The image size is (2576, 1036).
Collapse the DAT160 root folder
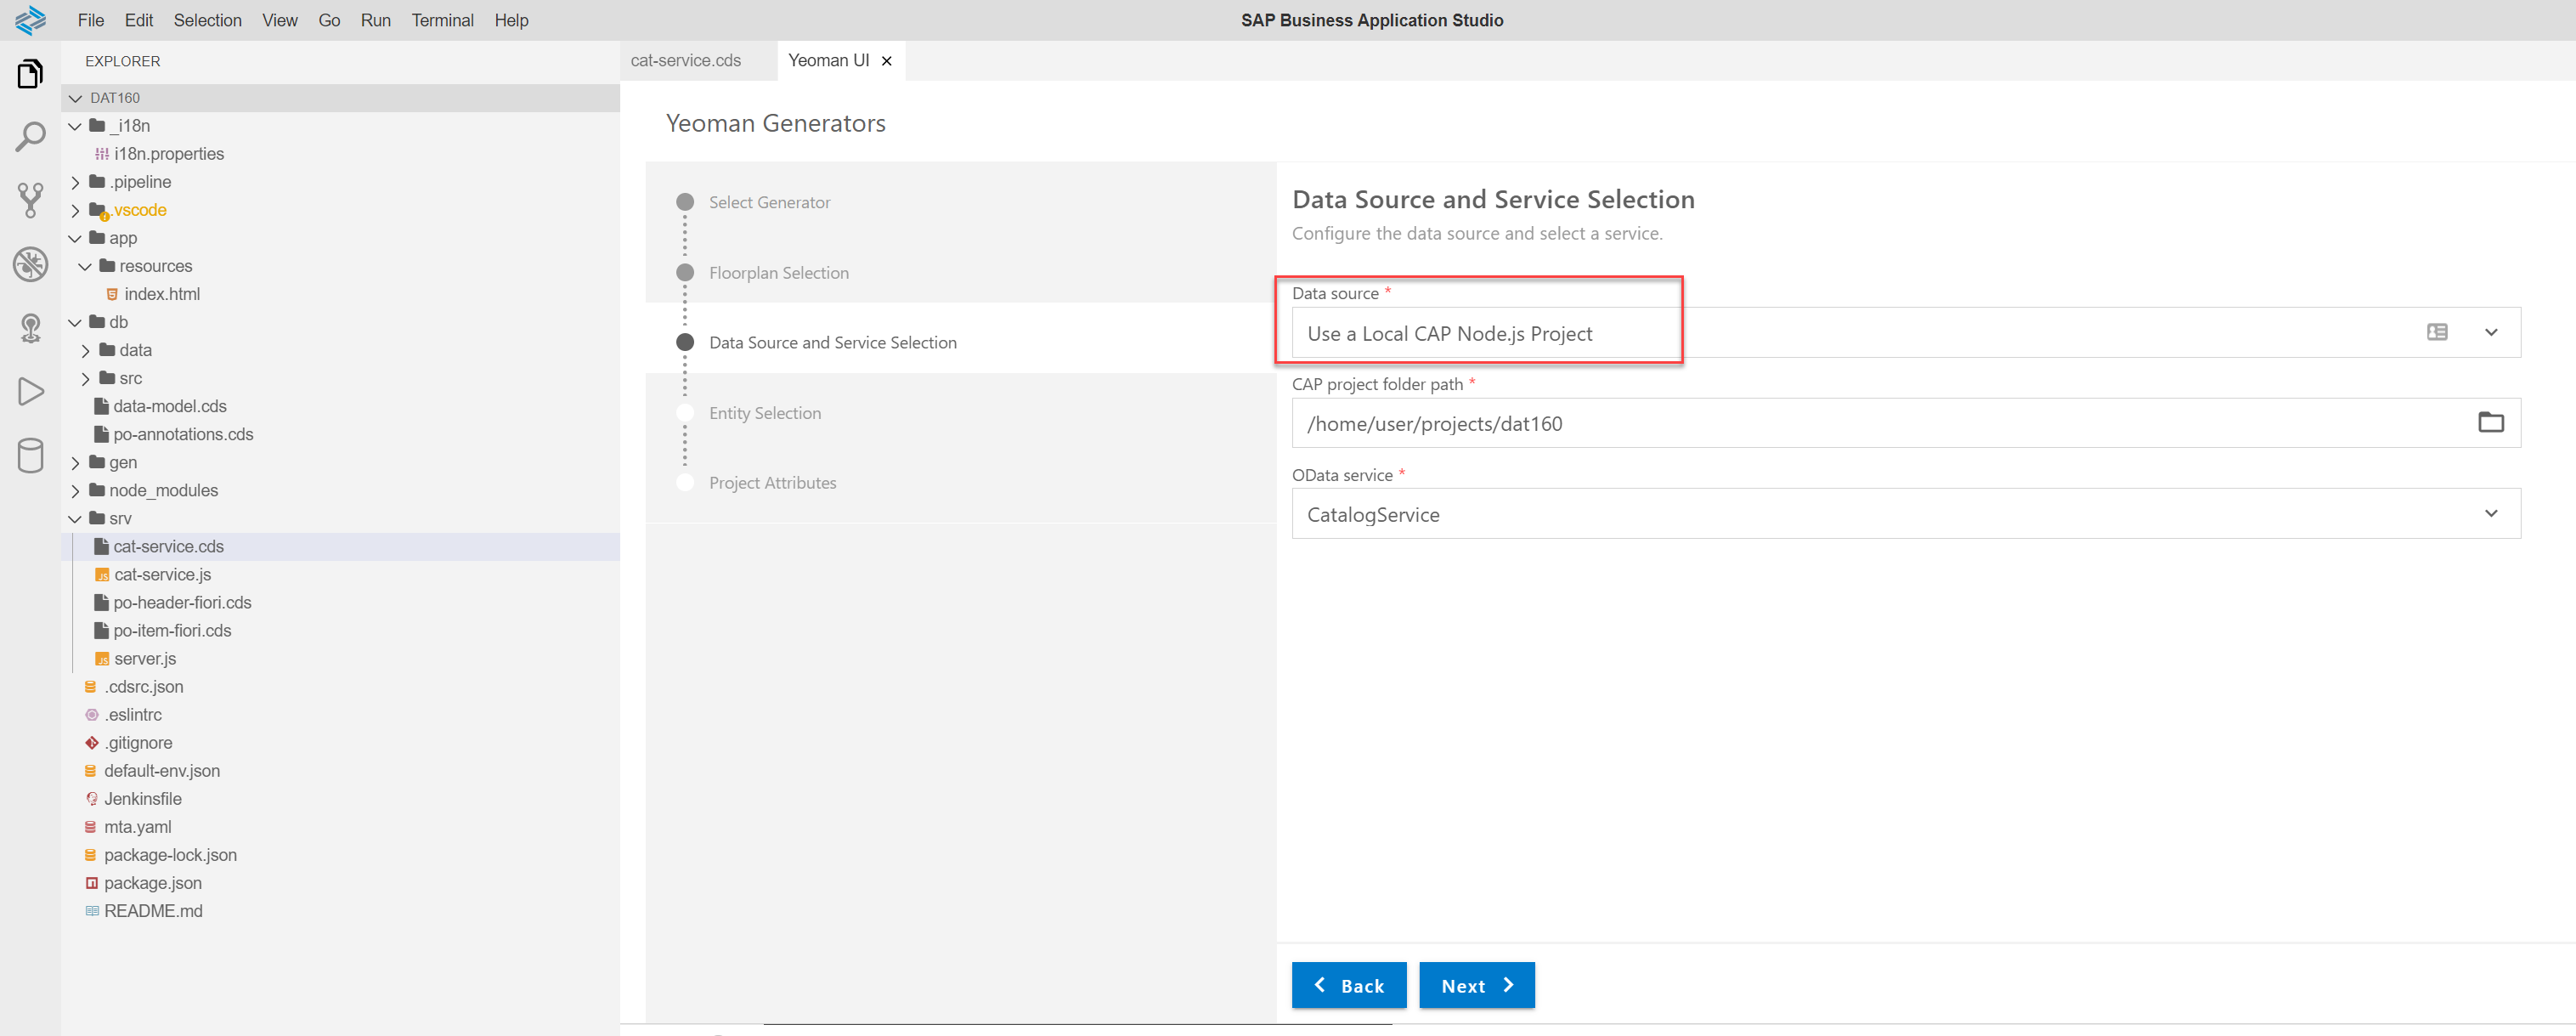(x=75, y=98)
